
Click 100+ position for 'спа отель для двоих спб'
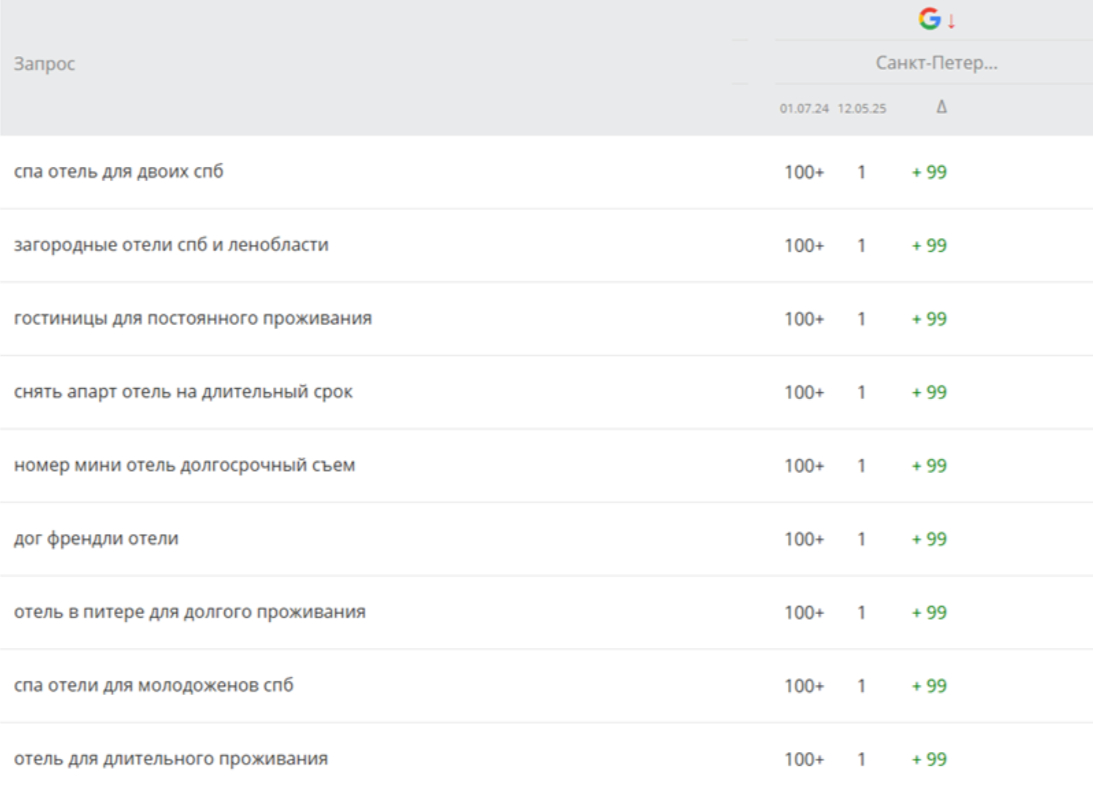[x=804, y=172]
